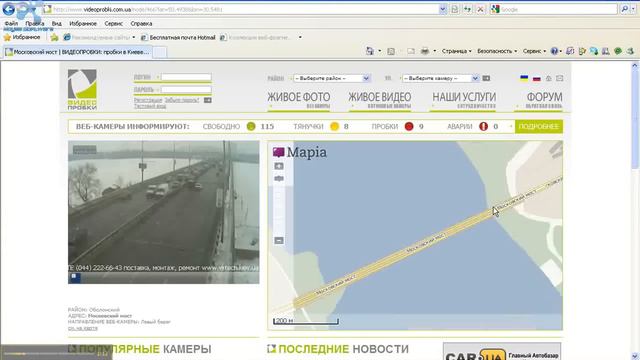Click the blue help question mark icon
Viewport: 640px width, 360px height.
[554, 51]
